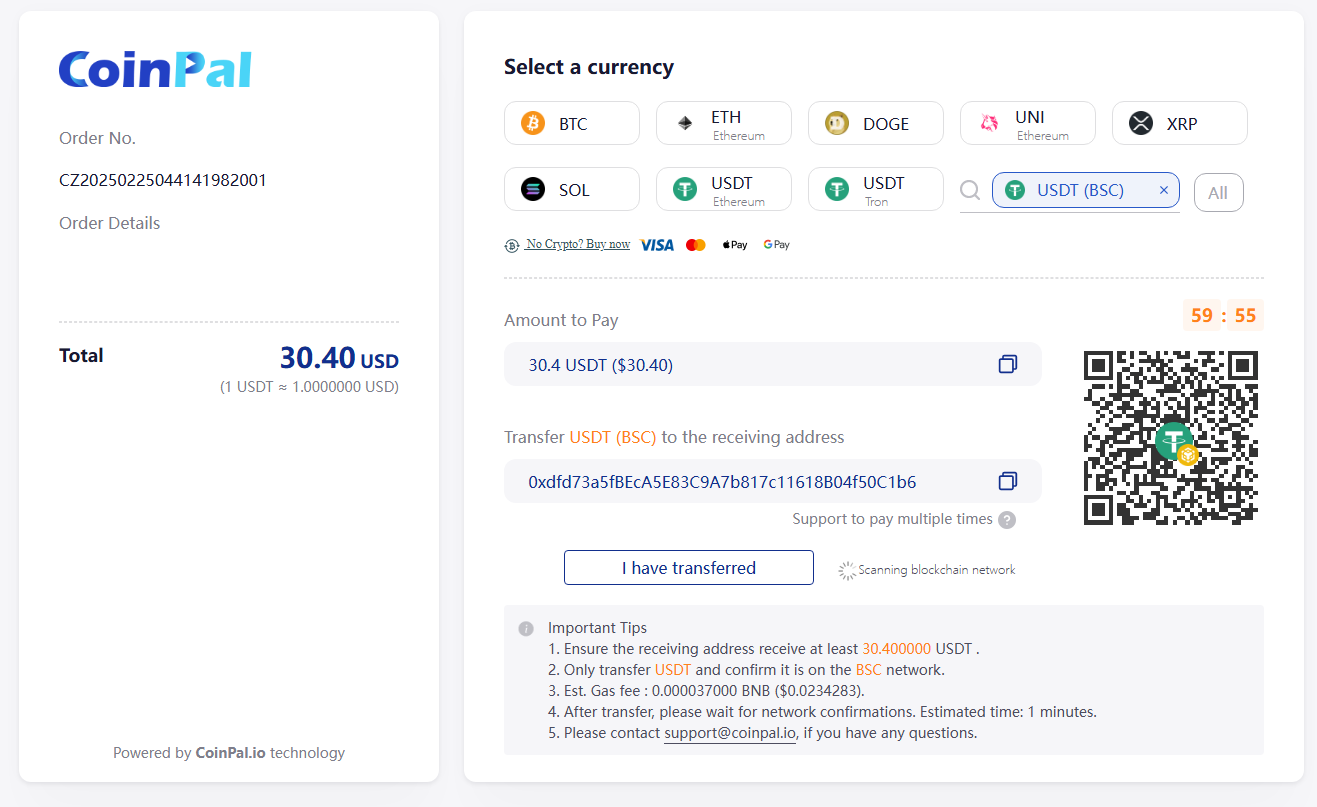Open the No Crypto? Buy now link
Viewport: 1317px width, 807px height.
(x=578, y=244)
